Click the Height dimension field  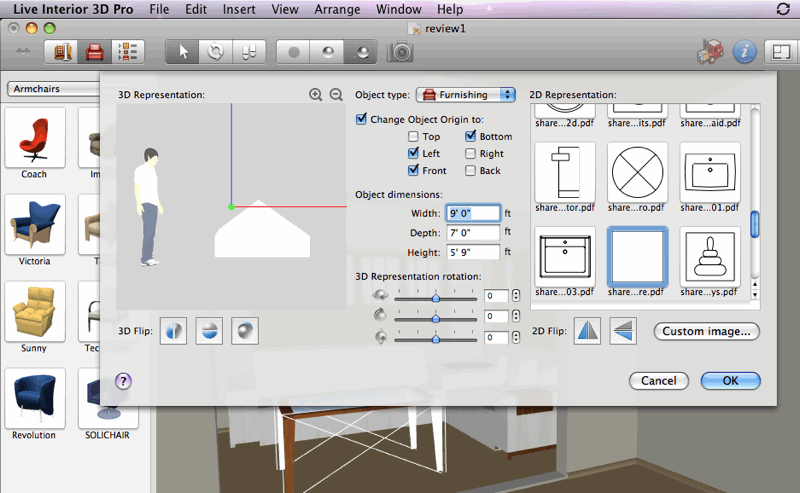(473, 252)
